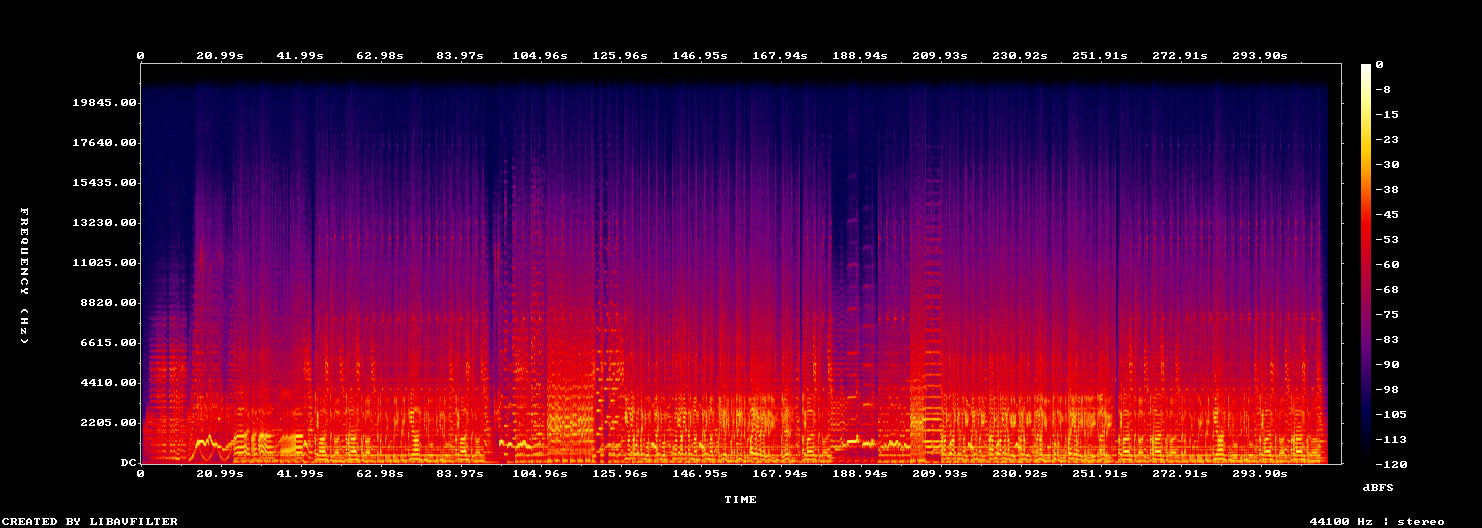Click 41.99s on the bottom time axis
Screen dimensions: 1482x528
point(299,473)
